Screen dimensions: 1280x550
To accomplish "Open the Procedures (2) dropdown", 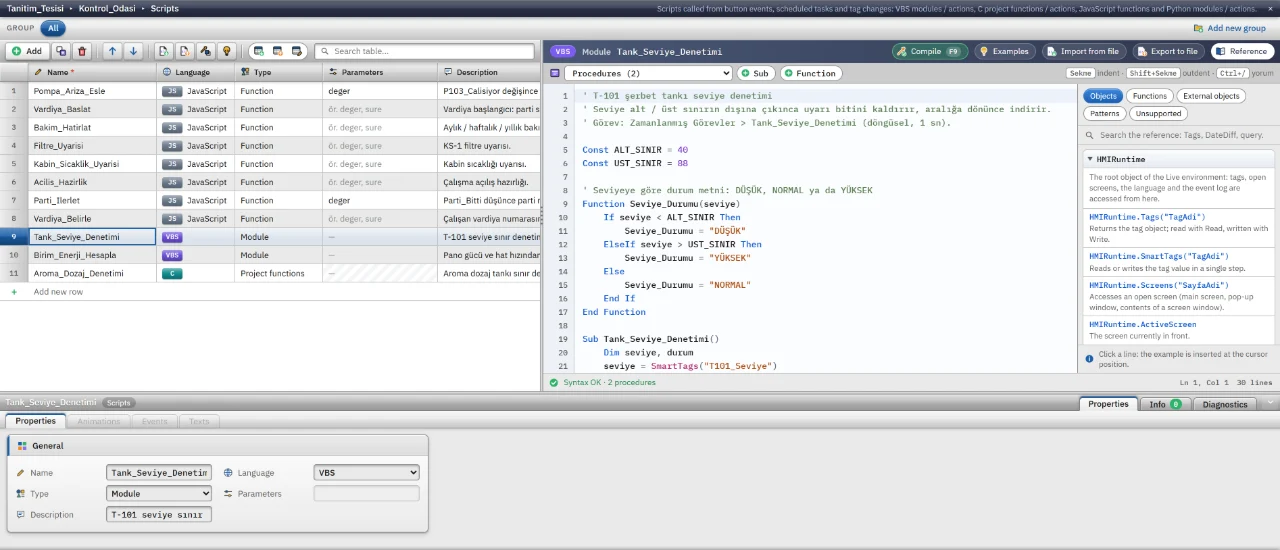I will click(x=648, y=73).
